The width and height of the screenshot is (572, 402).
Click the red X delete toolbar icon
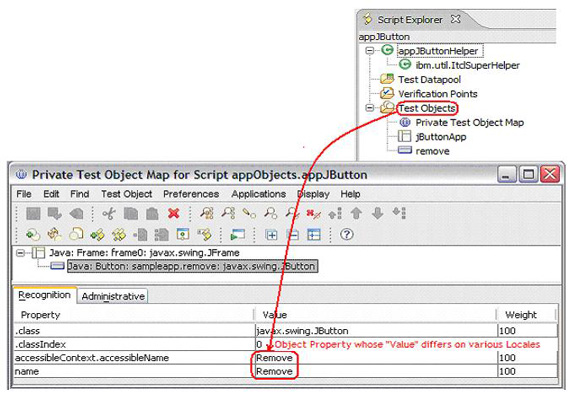[174, 213]
